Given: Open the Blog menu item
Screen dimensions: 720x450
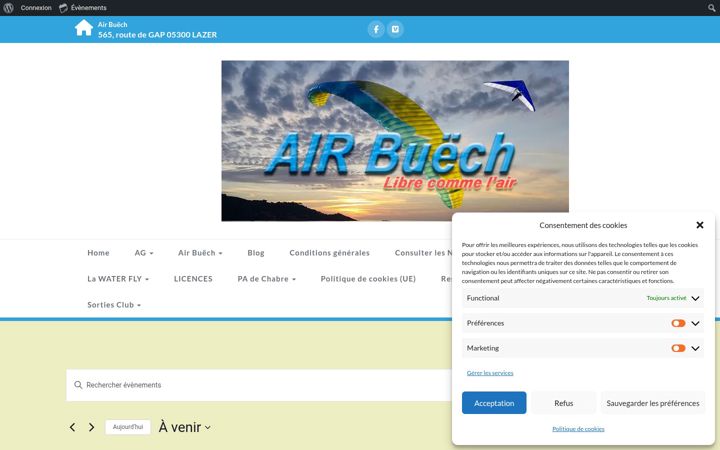Looking at the screenshot, I should point(256,253).
